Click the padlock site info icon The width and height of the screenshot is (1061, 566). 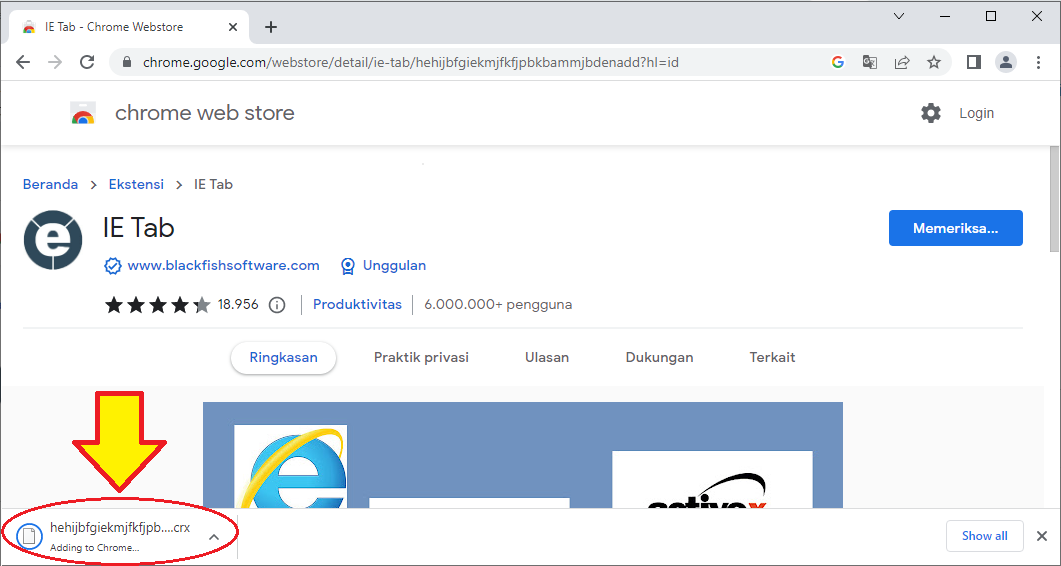(x=126, y=62)
